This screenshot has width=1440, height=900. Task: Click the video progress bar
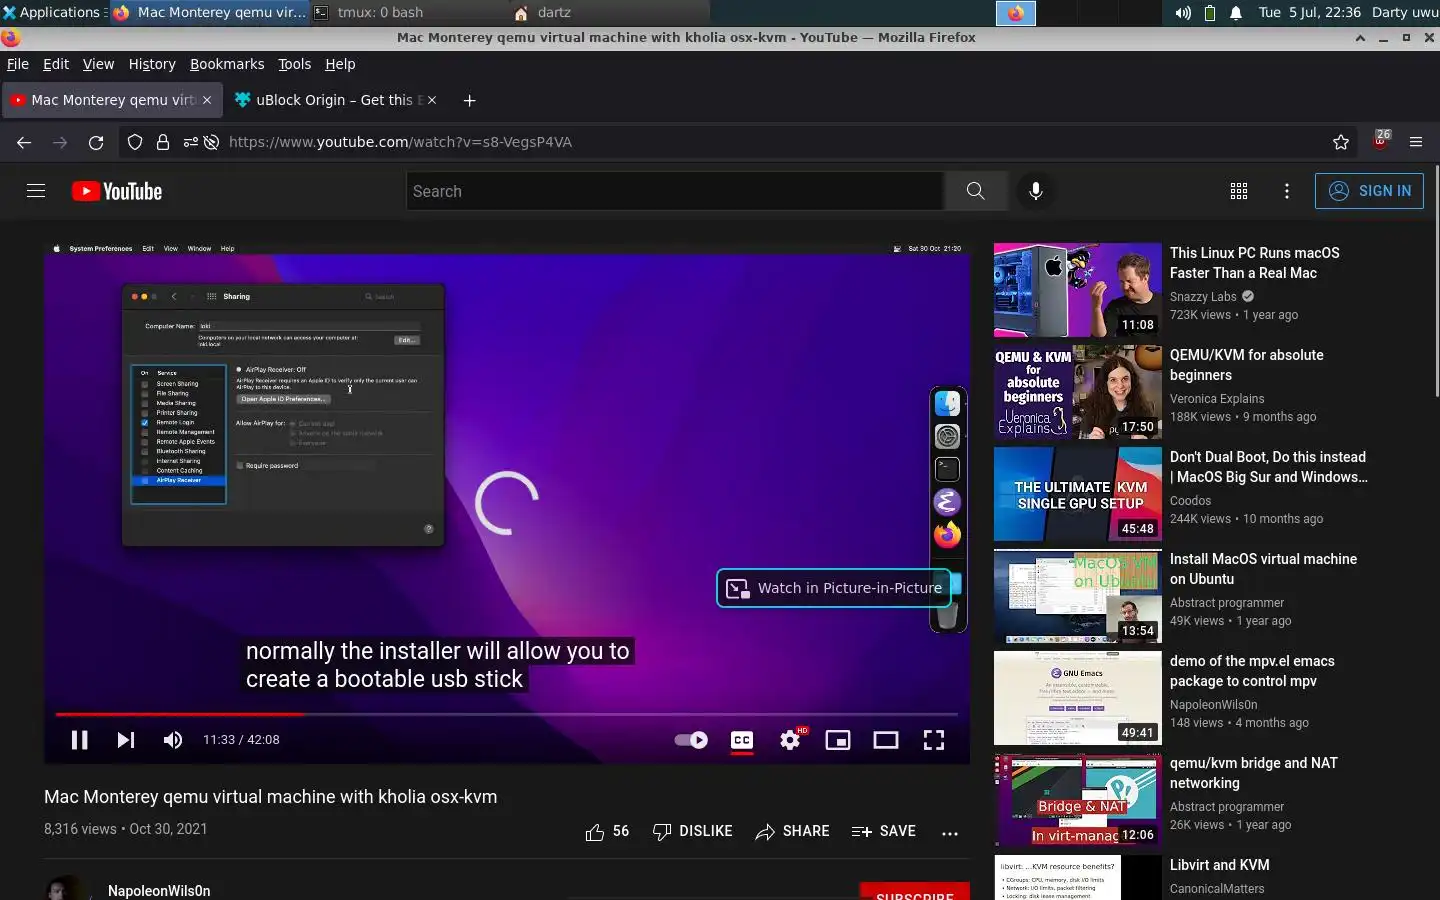[507, 714]
